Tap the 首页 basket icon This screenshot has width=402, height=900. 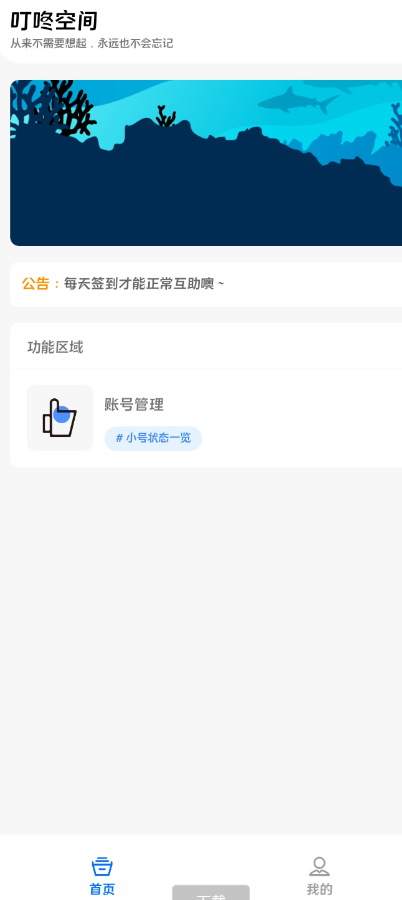(102, 866)
